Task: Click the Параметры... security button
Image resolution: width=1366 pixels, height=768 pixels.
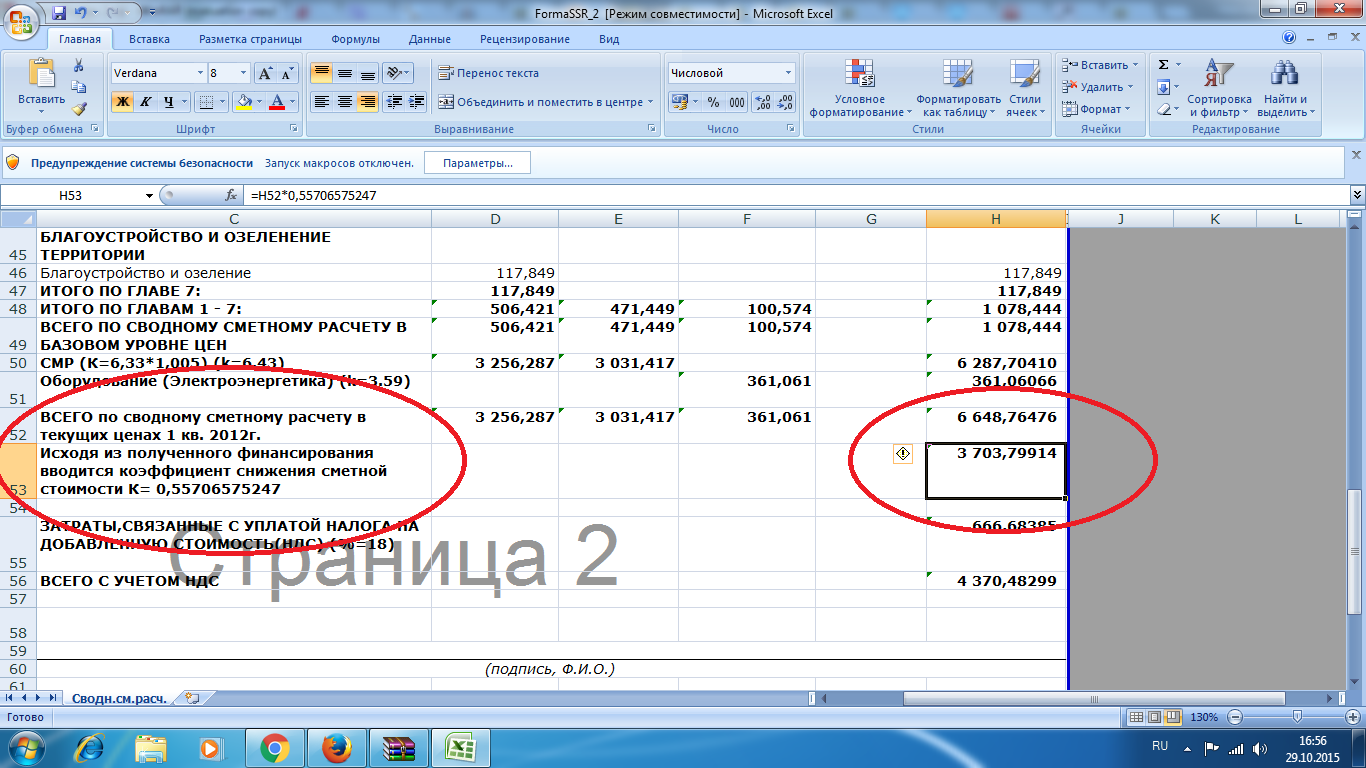Action: click(477, 163)
